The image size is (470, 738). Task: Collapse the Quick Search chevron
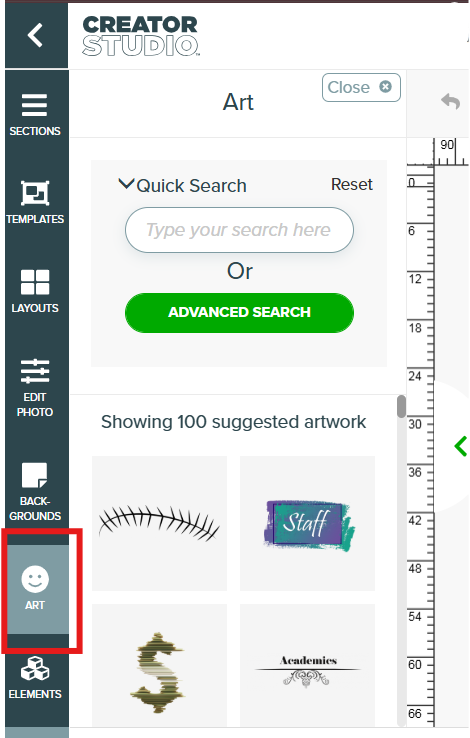(x=126, y=184)
